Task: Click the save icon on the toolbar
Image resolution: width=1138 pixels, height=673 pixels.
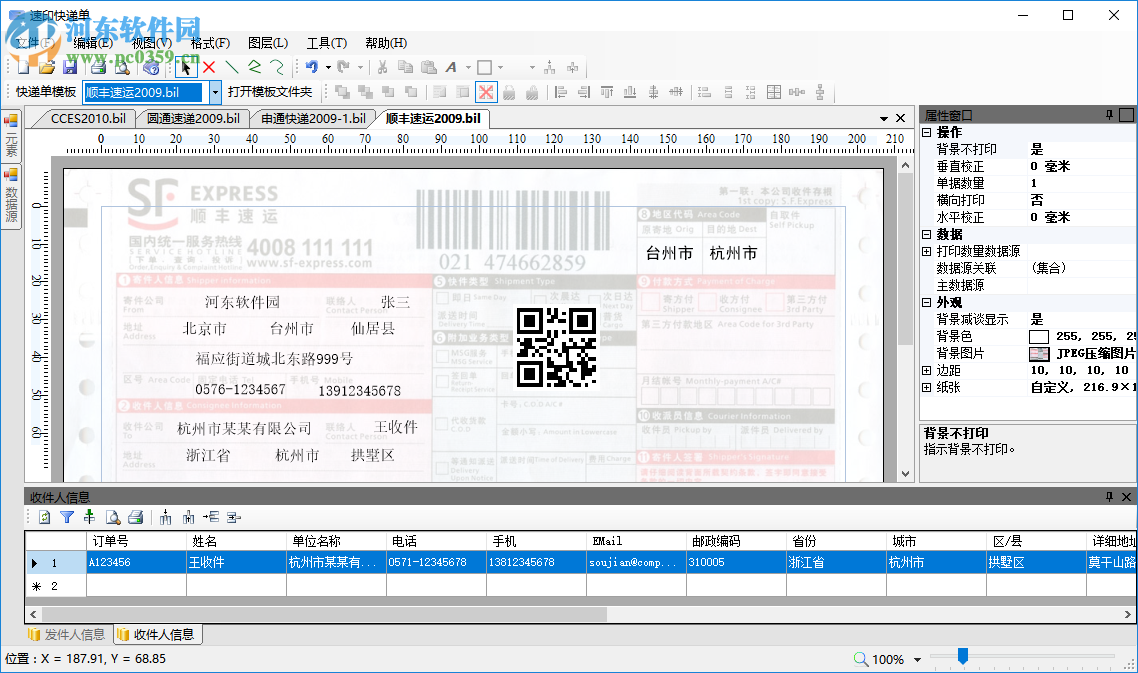Action: coord(70,67)
